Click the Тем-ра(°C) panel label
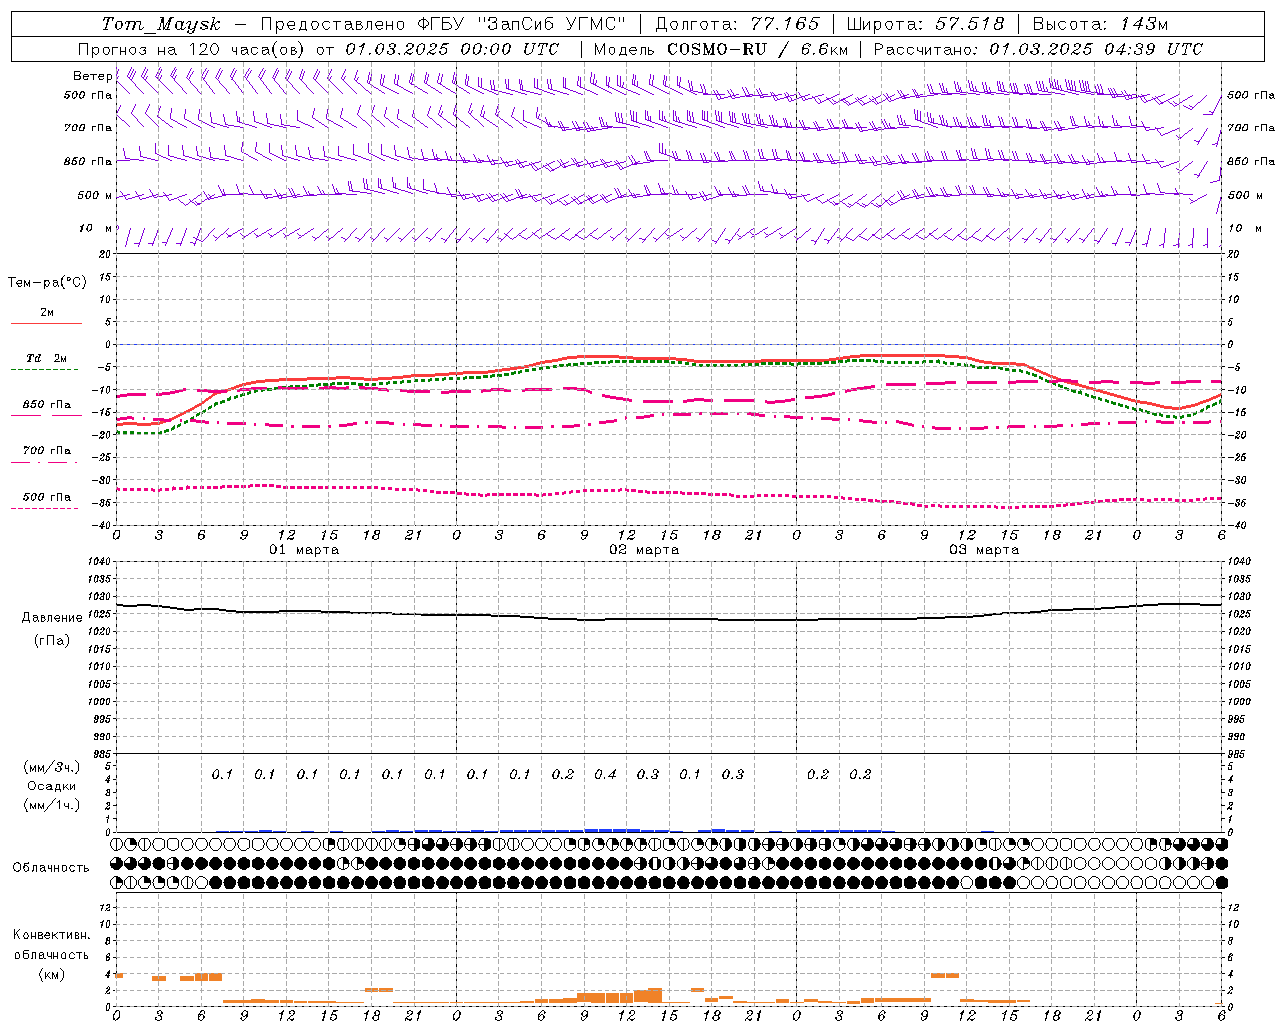The image size is (1280, 1024). pyautogui.click(x=47, y=283)
